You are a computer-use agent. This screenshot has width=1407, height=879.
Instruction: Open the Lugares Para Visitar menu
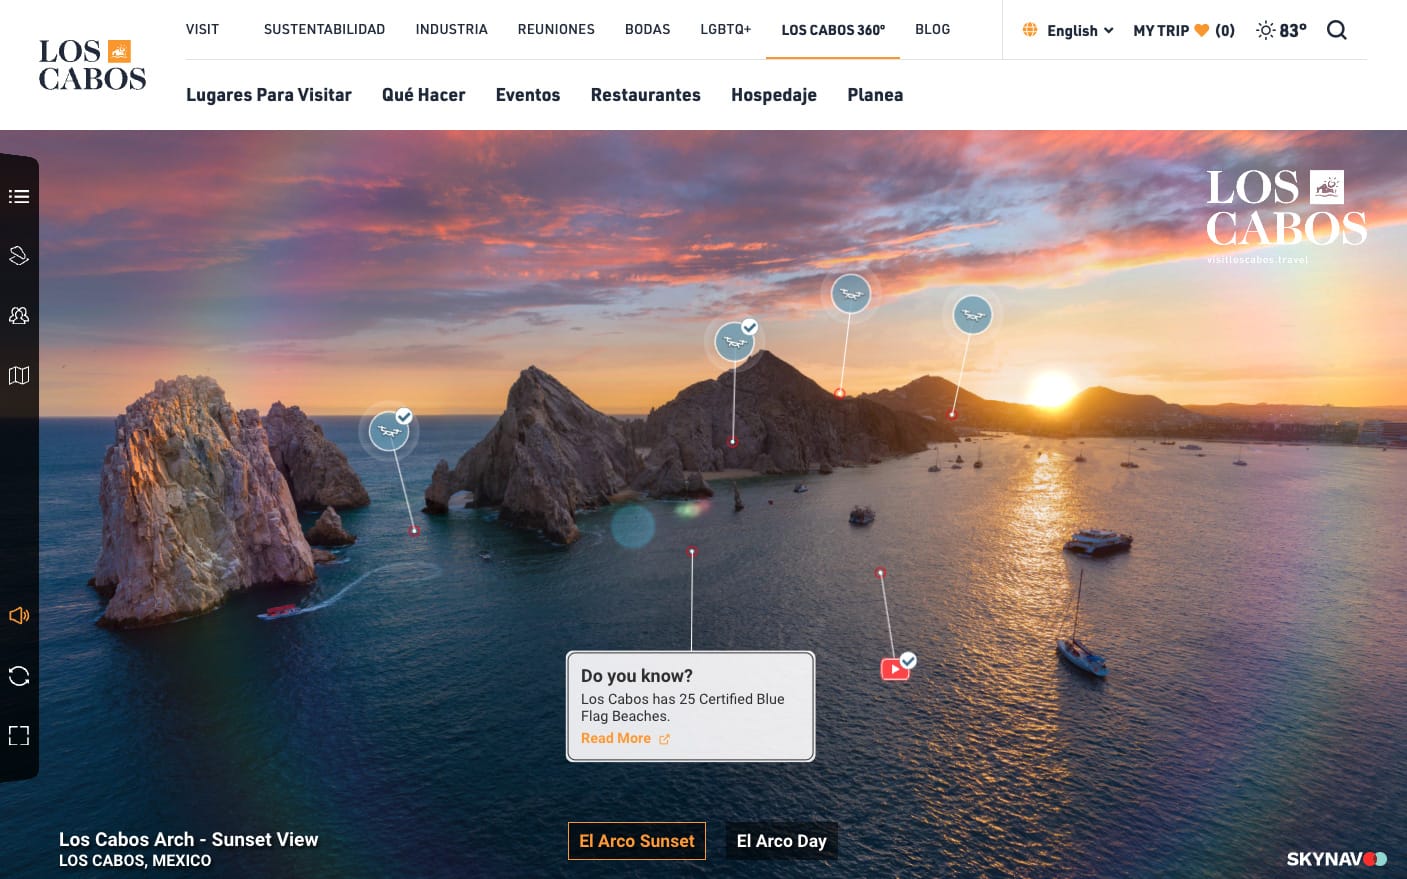pos(268,95)
